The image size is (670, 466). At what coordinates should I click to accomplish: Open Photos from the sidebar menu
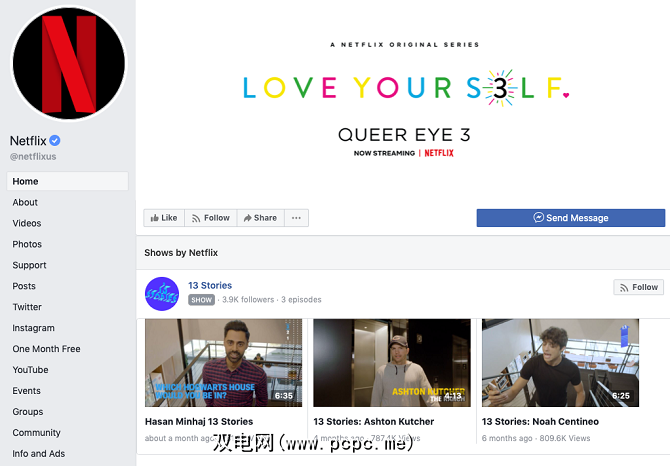(27, 244)
